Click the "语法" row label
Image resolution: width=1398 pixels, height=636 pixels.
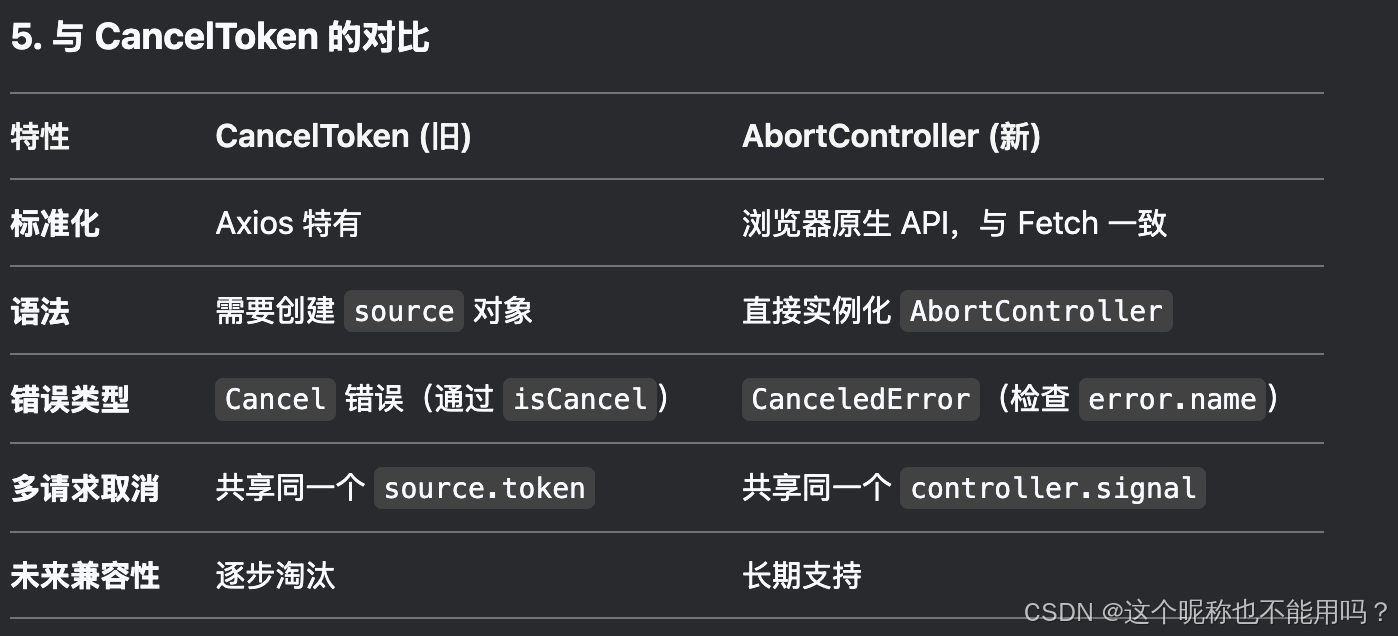click(x=40, y=311)
